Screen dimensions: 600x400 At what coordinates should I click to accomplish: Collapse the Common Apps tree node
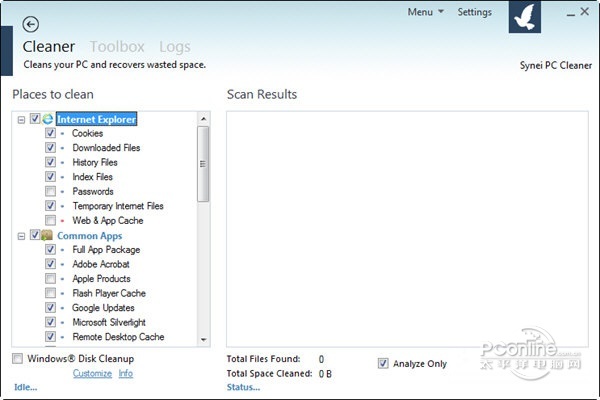click(x=21, y=236)
